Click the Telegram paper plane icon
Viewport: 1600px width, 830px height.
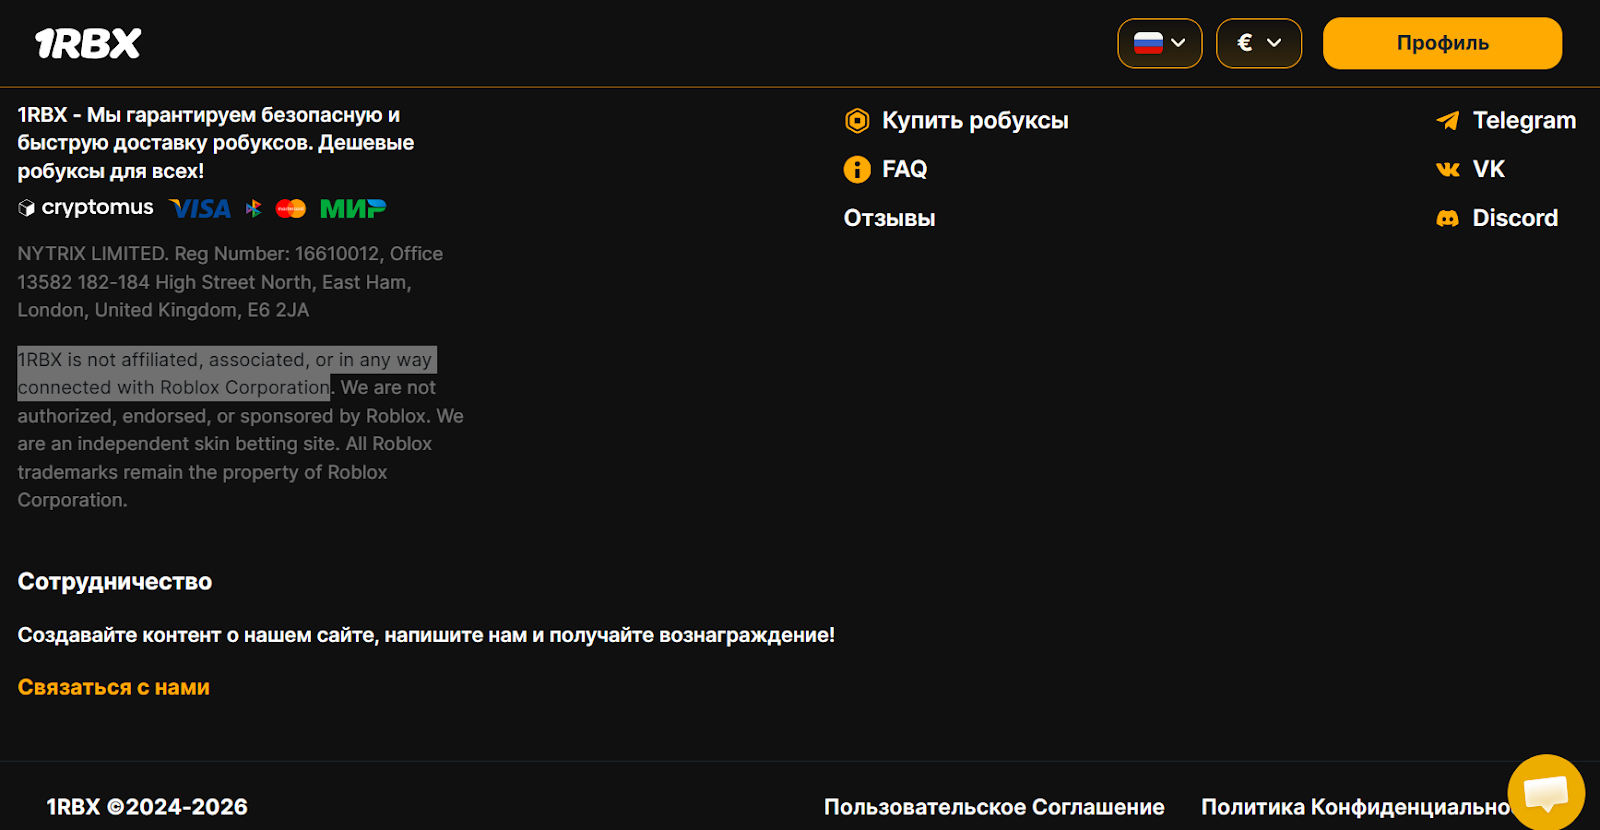1448,121
